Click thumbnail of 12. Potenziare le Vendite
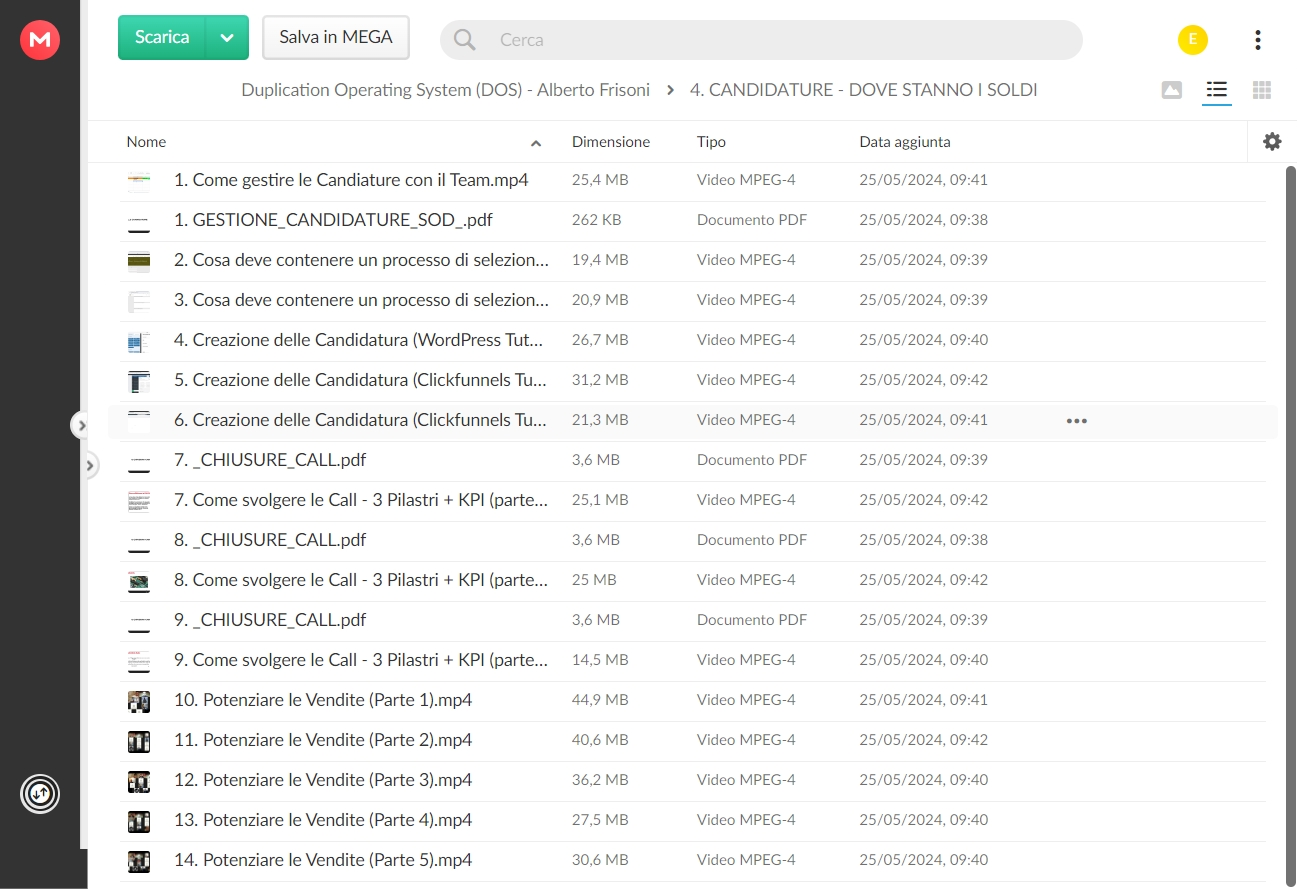The height and width of the screenshot is (889, 1297). (x=139, y=782)
